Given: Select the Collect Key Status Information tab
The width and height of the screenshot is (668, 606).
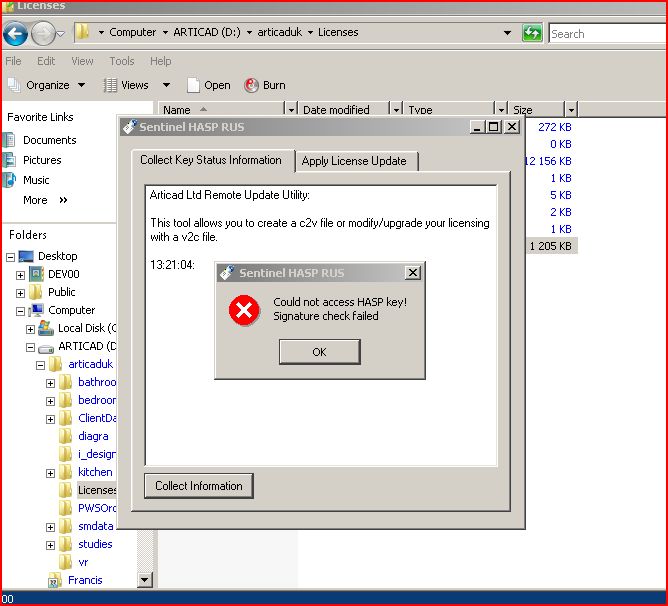Looking at the screenshot, I should 211,160.
